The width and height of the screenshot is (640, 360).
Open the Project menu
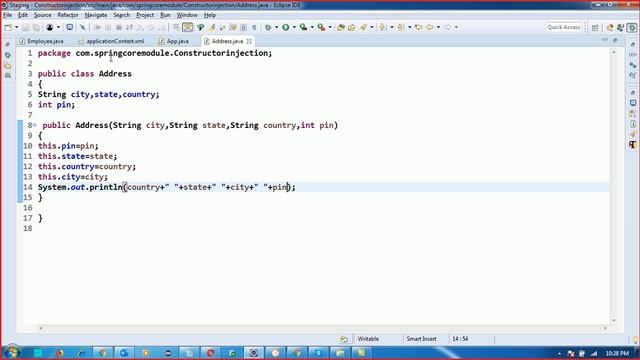tap(145, 15)
